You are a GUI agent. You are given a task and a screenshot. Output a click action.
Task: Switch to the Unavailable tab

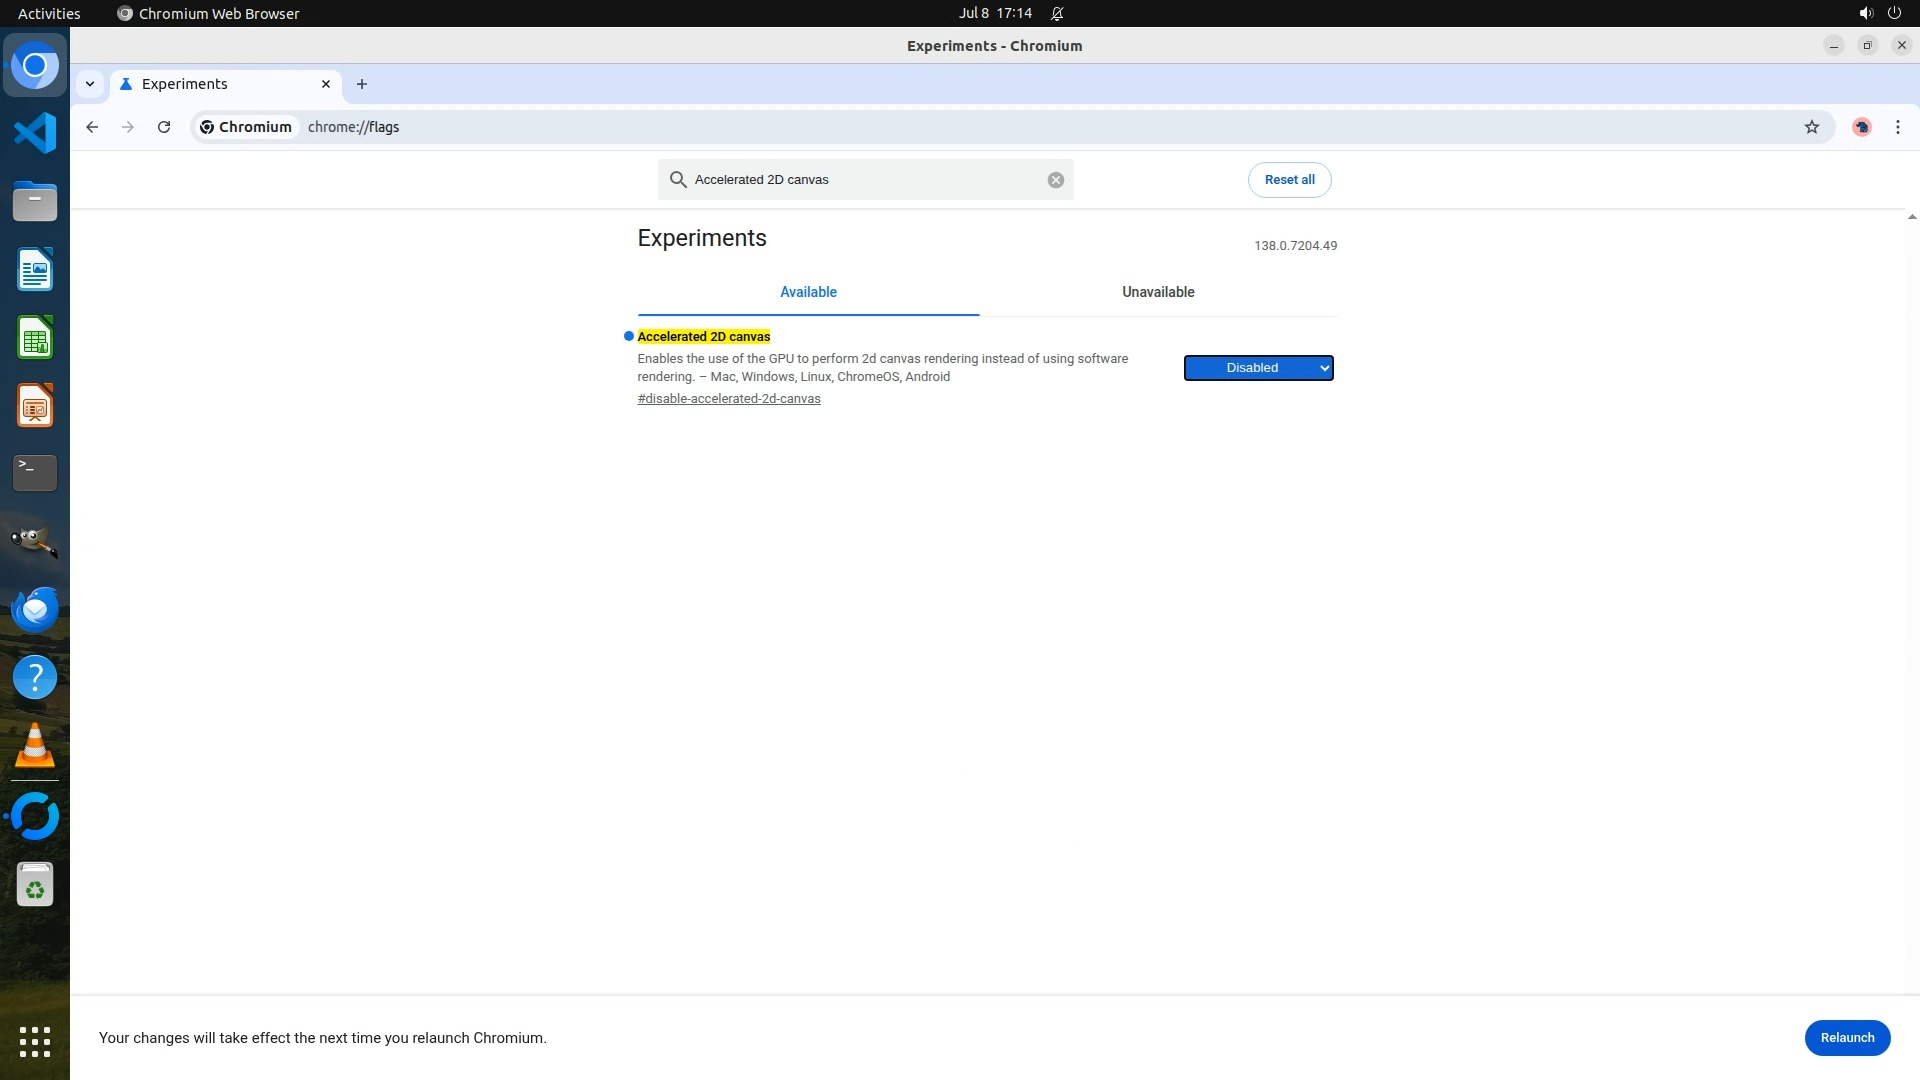[1157, 292]
